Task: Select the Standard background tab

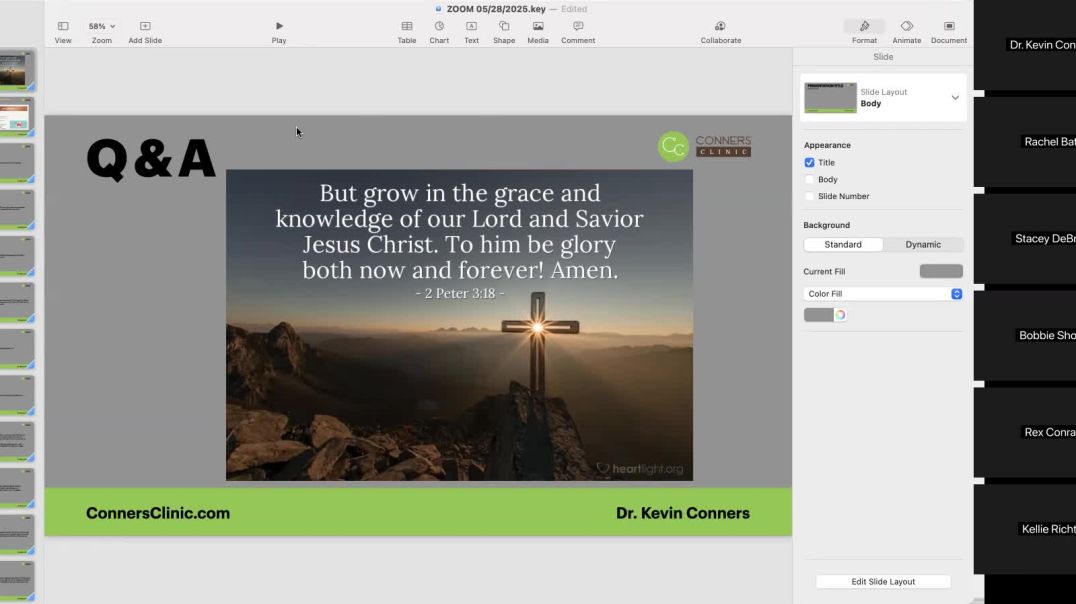Action: pyautogui.click(x=843, y=244)
